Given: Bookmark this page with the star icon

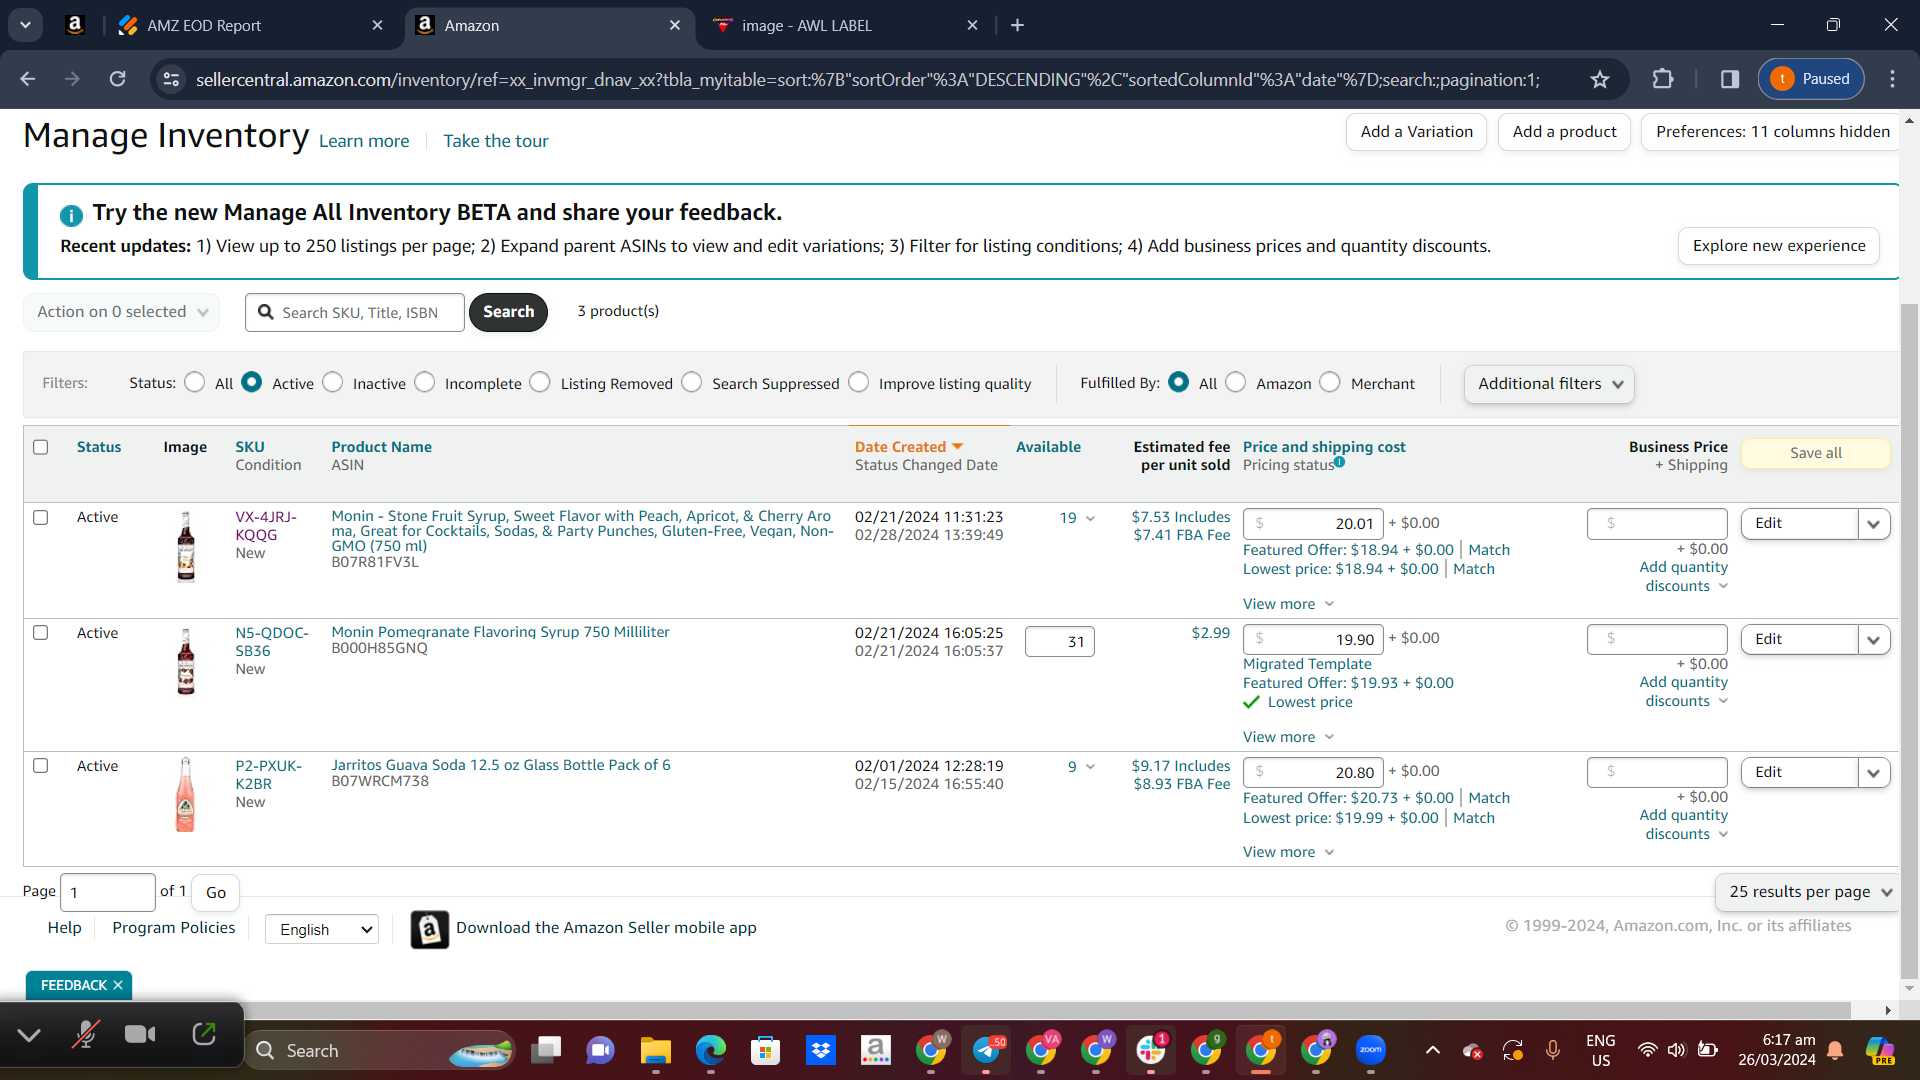Looking at the screenshot, I should [1600, 79].
